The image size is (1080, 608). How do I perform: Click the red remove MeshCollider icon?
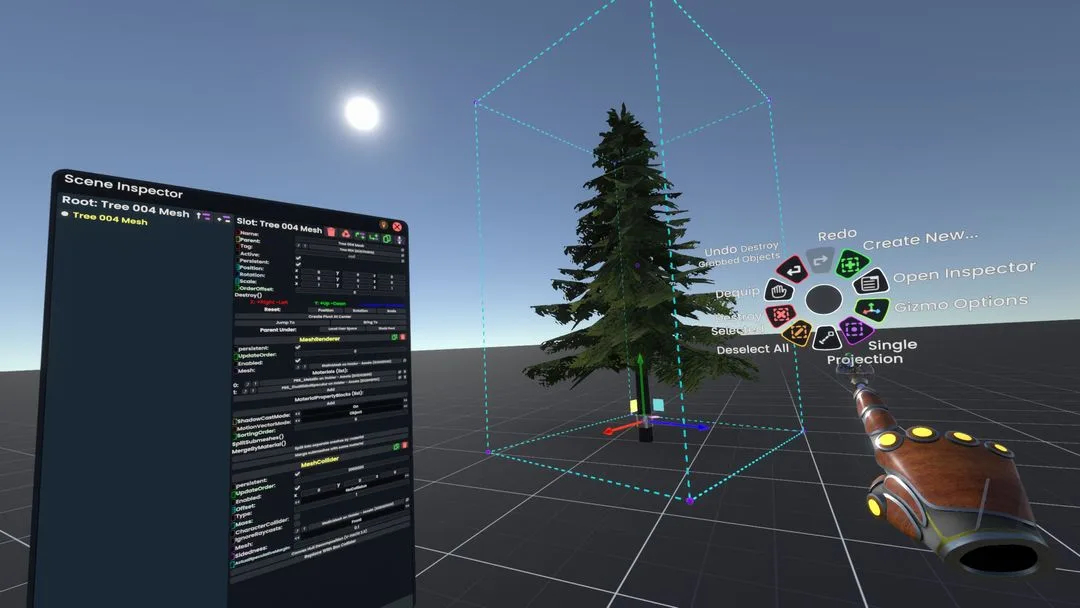point(405,445)
